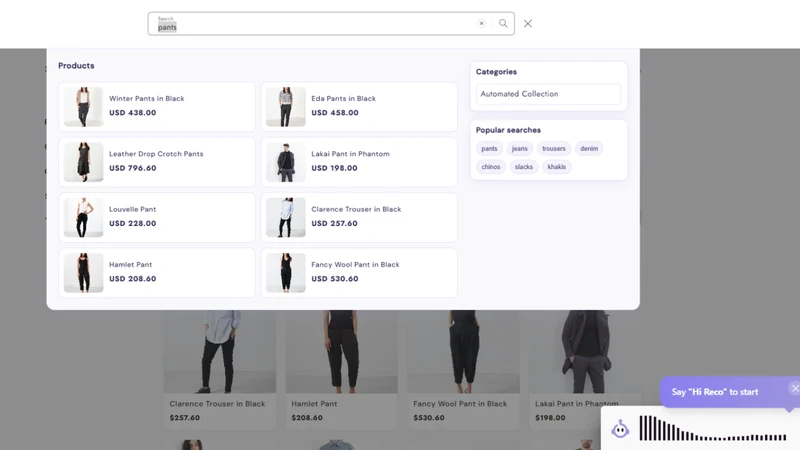Click Fancy Wool Pant thumbnail in results
The height and width of the screenshot is (450, 800).
tap(286, 273)
